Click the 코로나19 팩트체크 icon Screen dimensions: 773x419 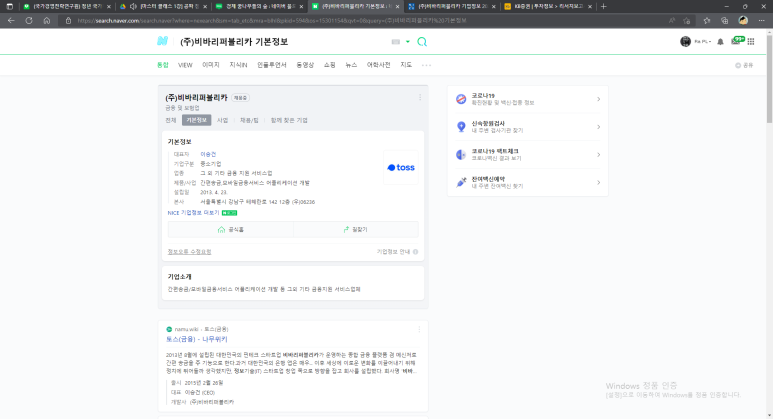point(461,155)
